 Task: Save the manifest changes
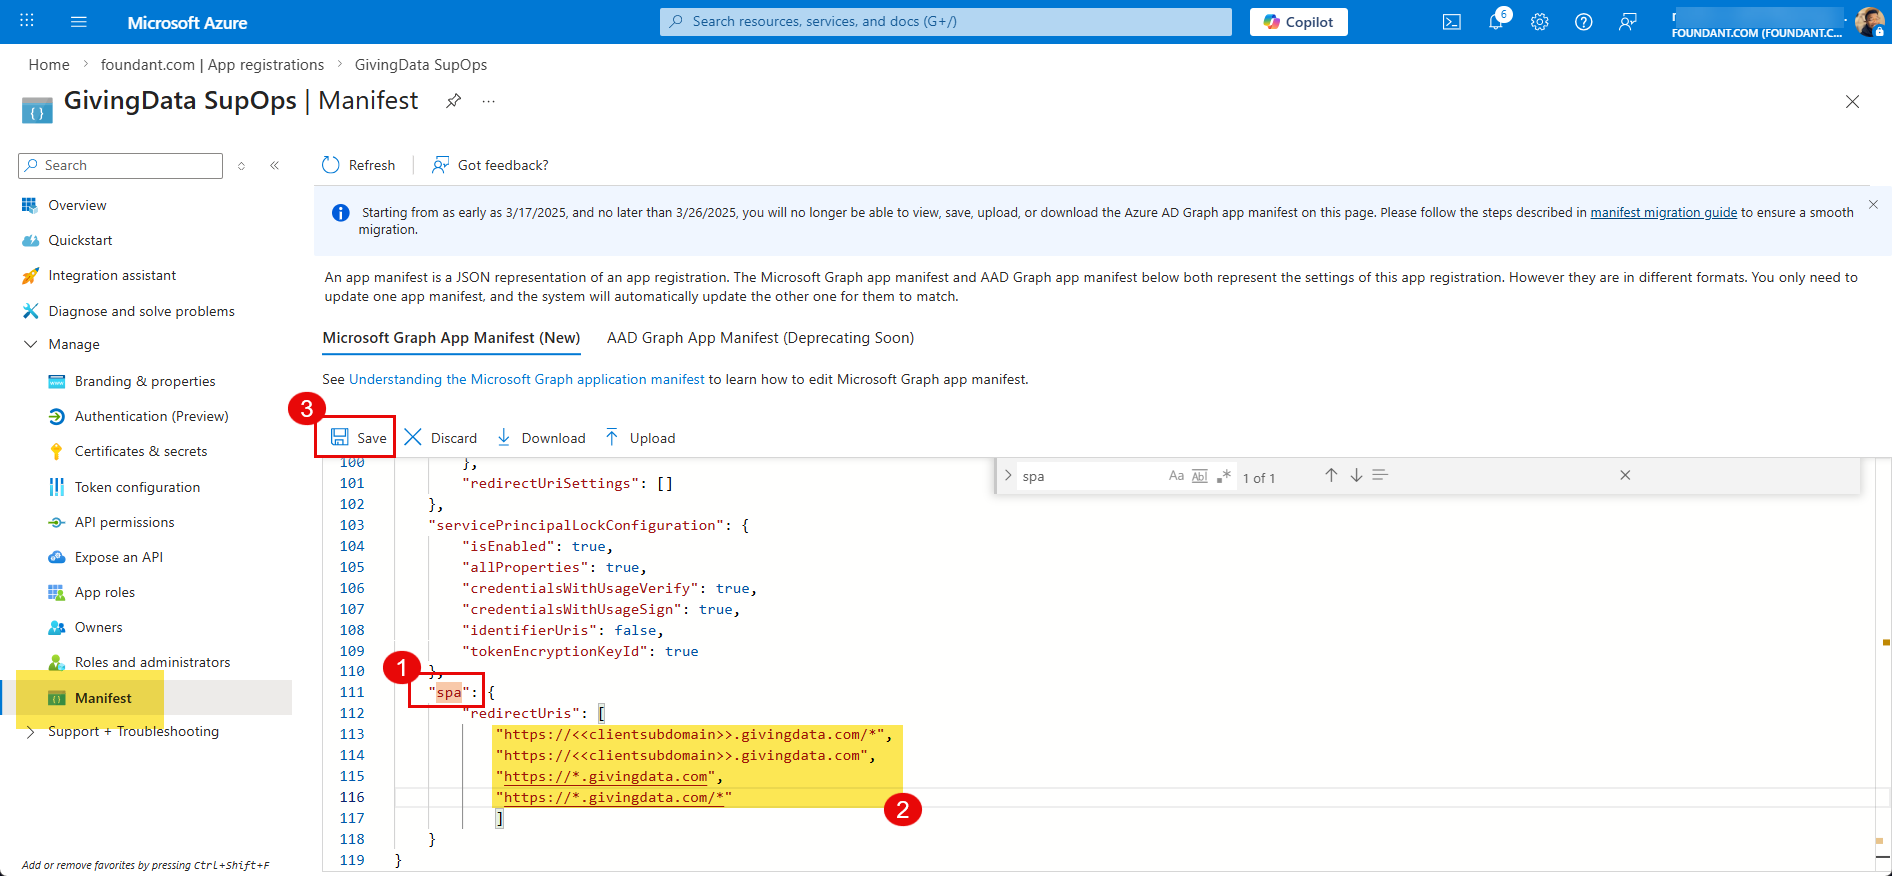(x=358, y=438)
